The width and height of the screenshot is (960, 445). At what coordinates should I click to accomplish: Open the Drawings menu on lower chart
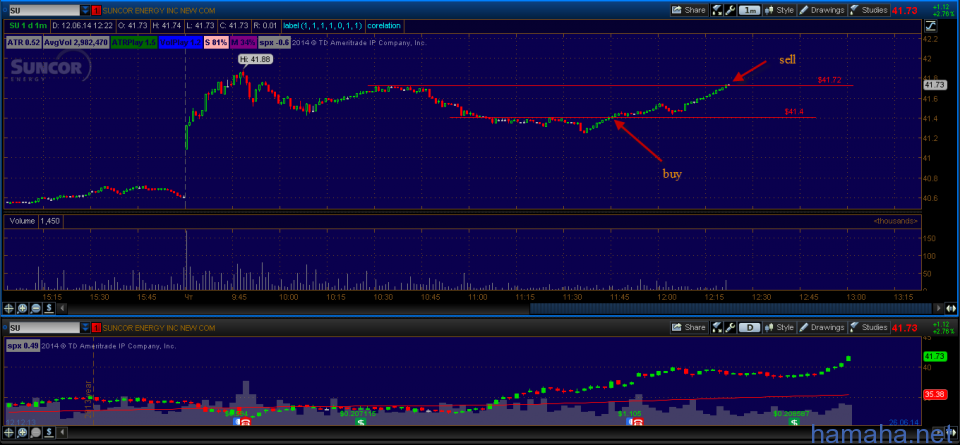(x=822, y=327)
